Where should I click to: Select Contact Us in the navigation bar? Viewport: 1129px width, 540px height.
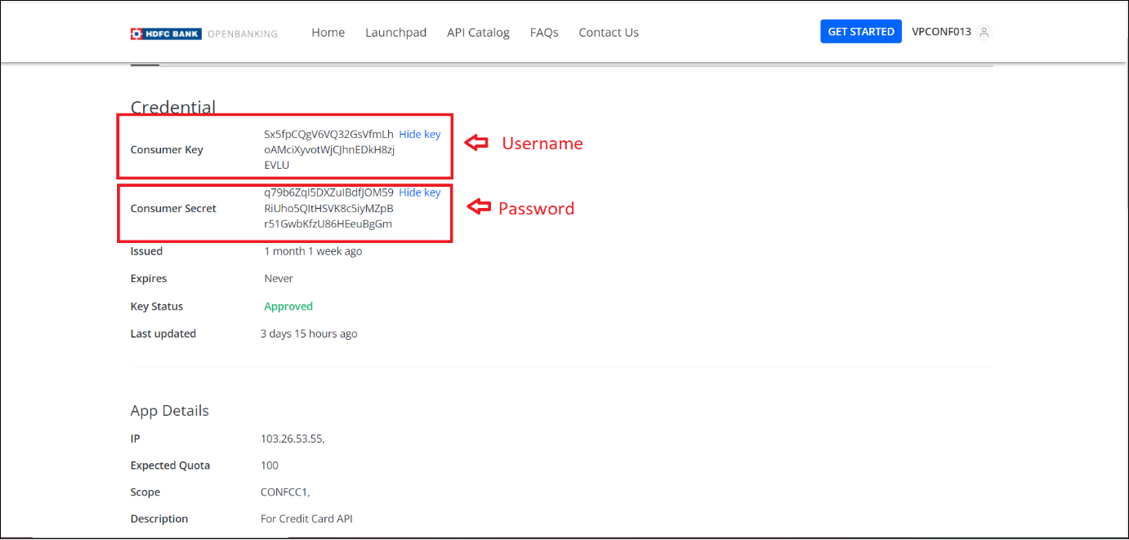coord(608,32)
